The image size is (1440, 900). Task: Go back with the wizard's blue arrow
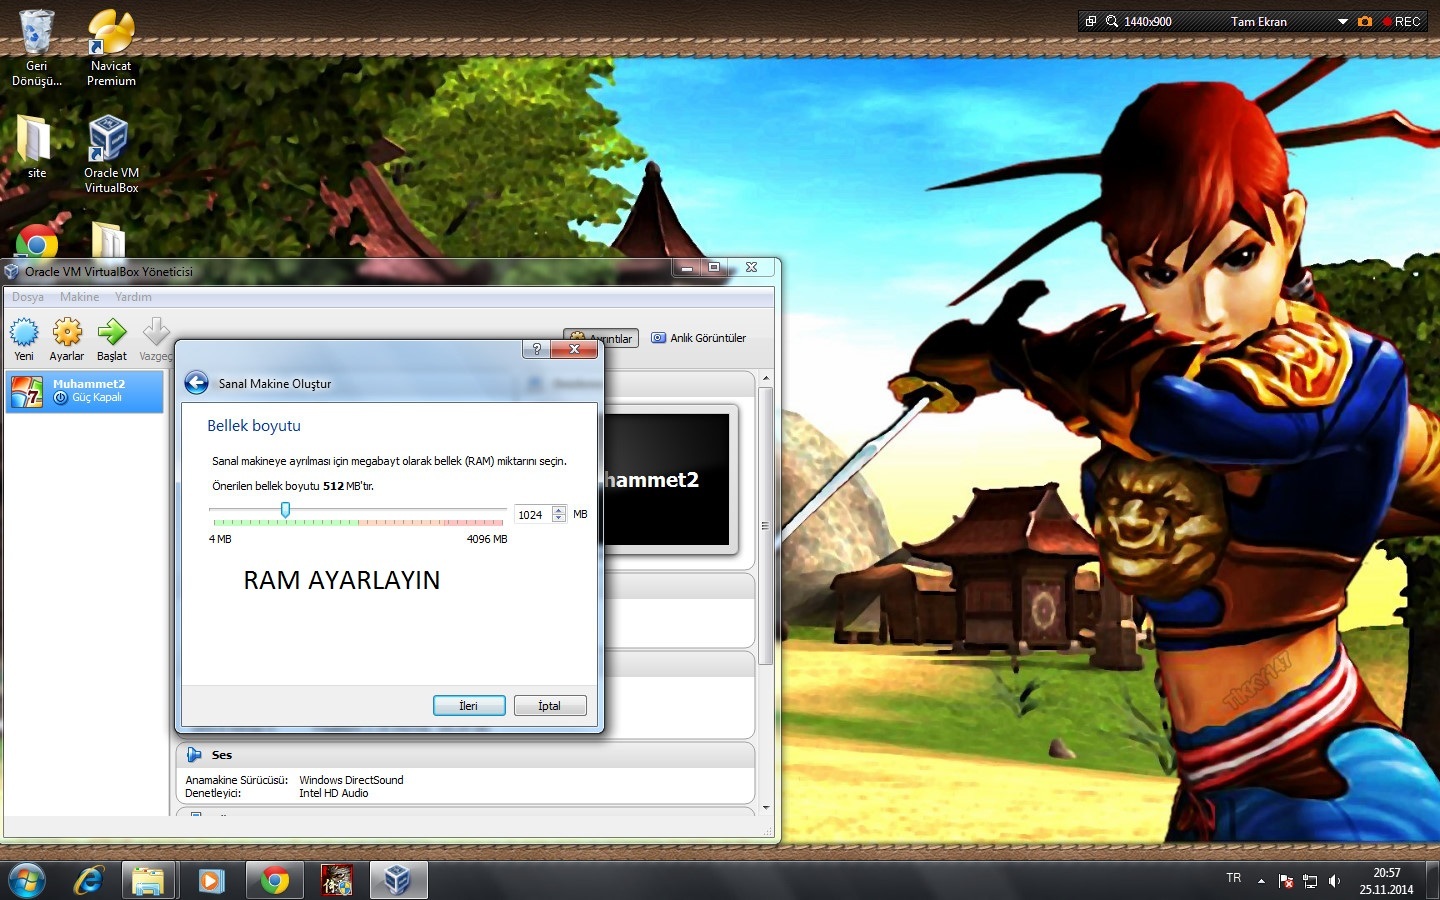click(x=197, y=383)
